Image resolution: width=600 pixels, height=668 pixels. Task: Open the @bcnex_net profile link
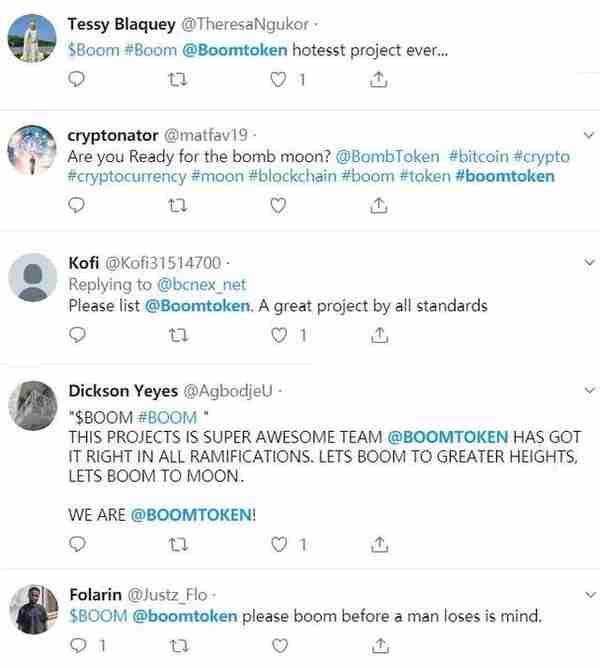pos(202,284)
